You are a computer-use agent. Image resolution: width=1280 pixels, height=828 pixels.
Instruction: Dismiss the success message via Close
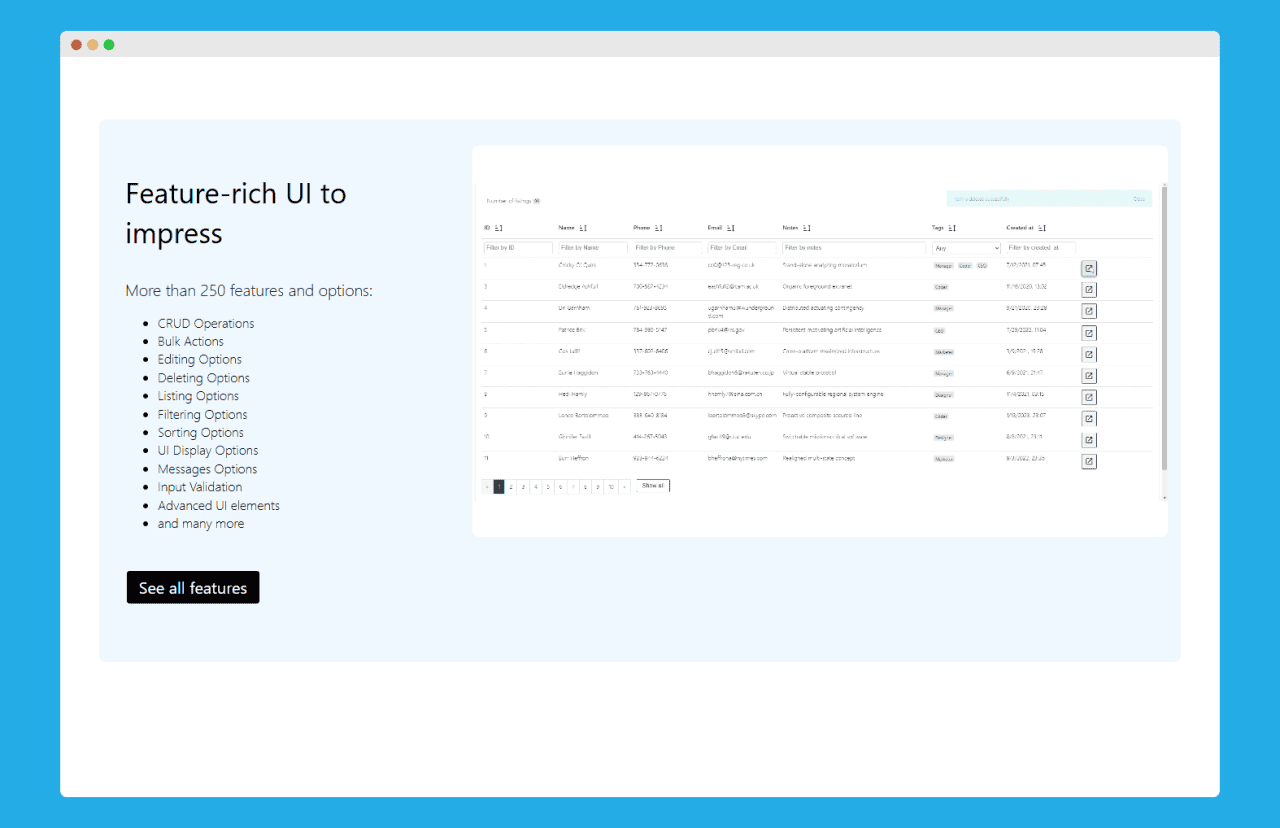[1138, 199]
